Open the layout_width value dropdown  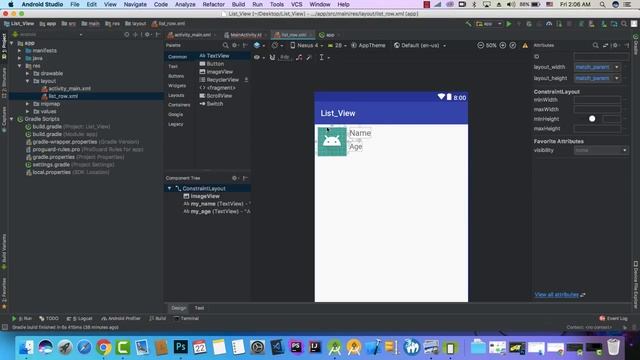(617, 67)
